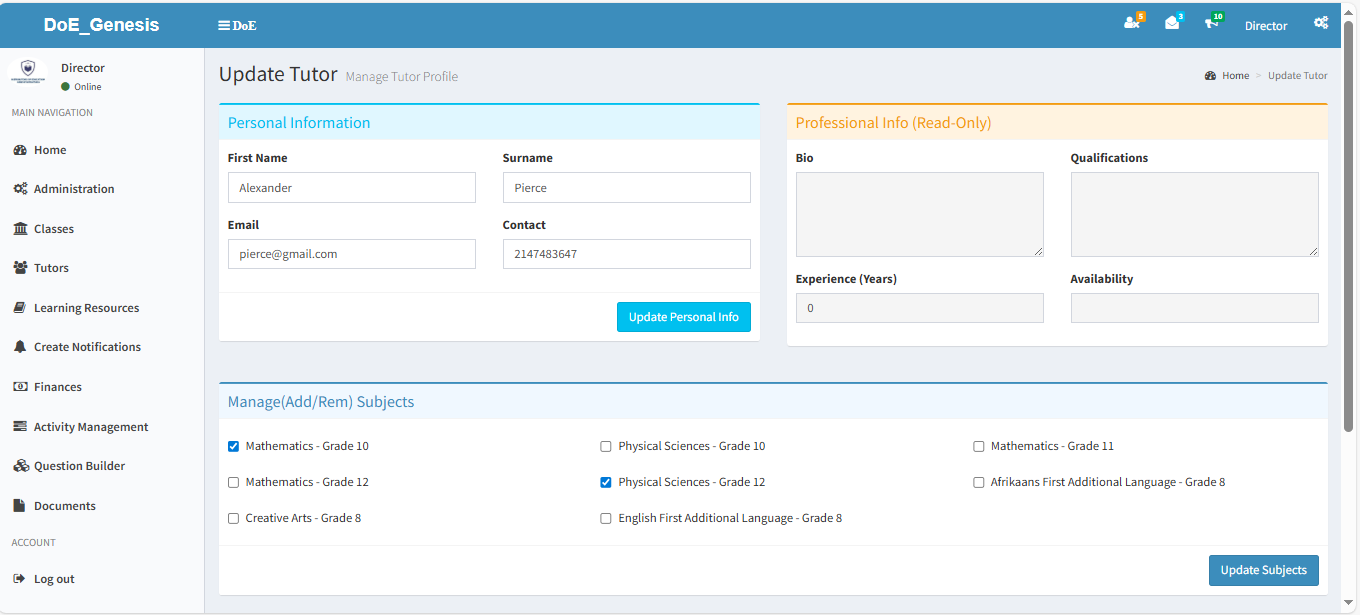
Task: Open the megaphone announcements icon with badge 10
Action: click(x=1212, y=23)
